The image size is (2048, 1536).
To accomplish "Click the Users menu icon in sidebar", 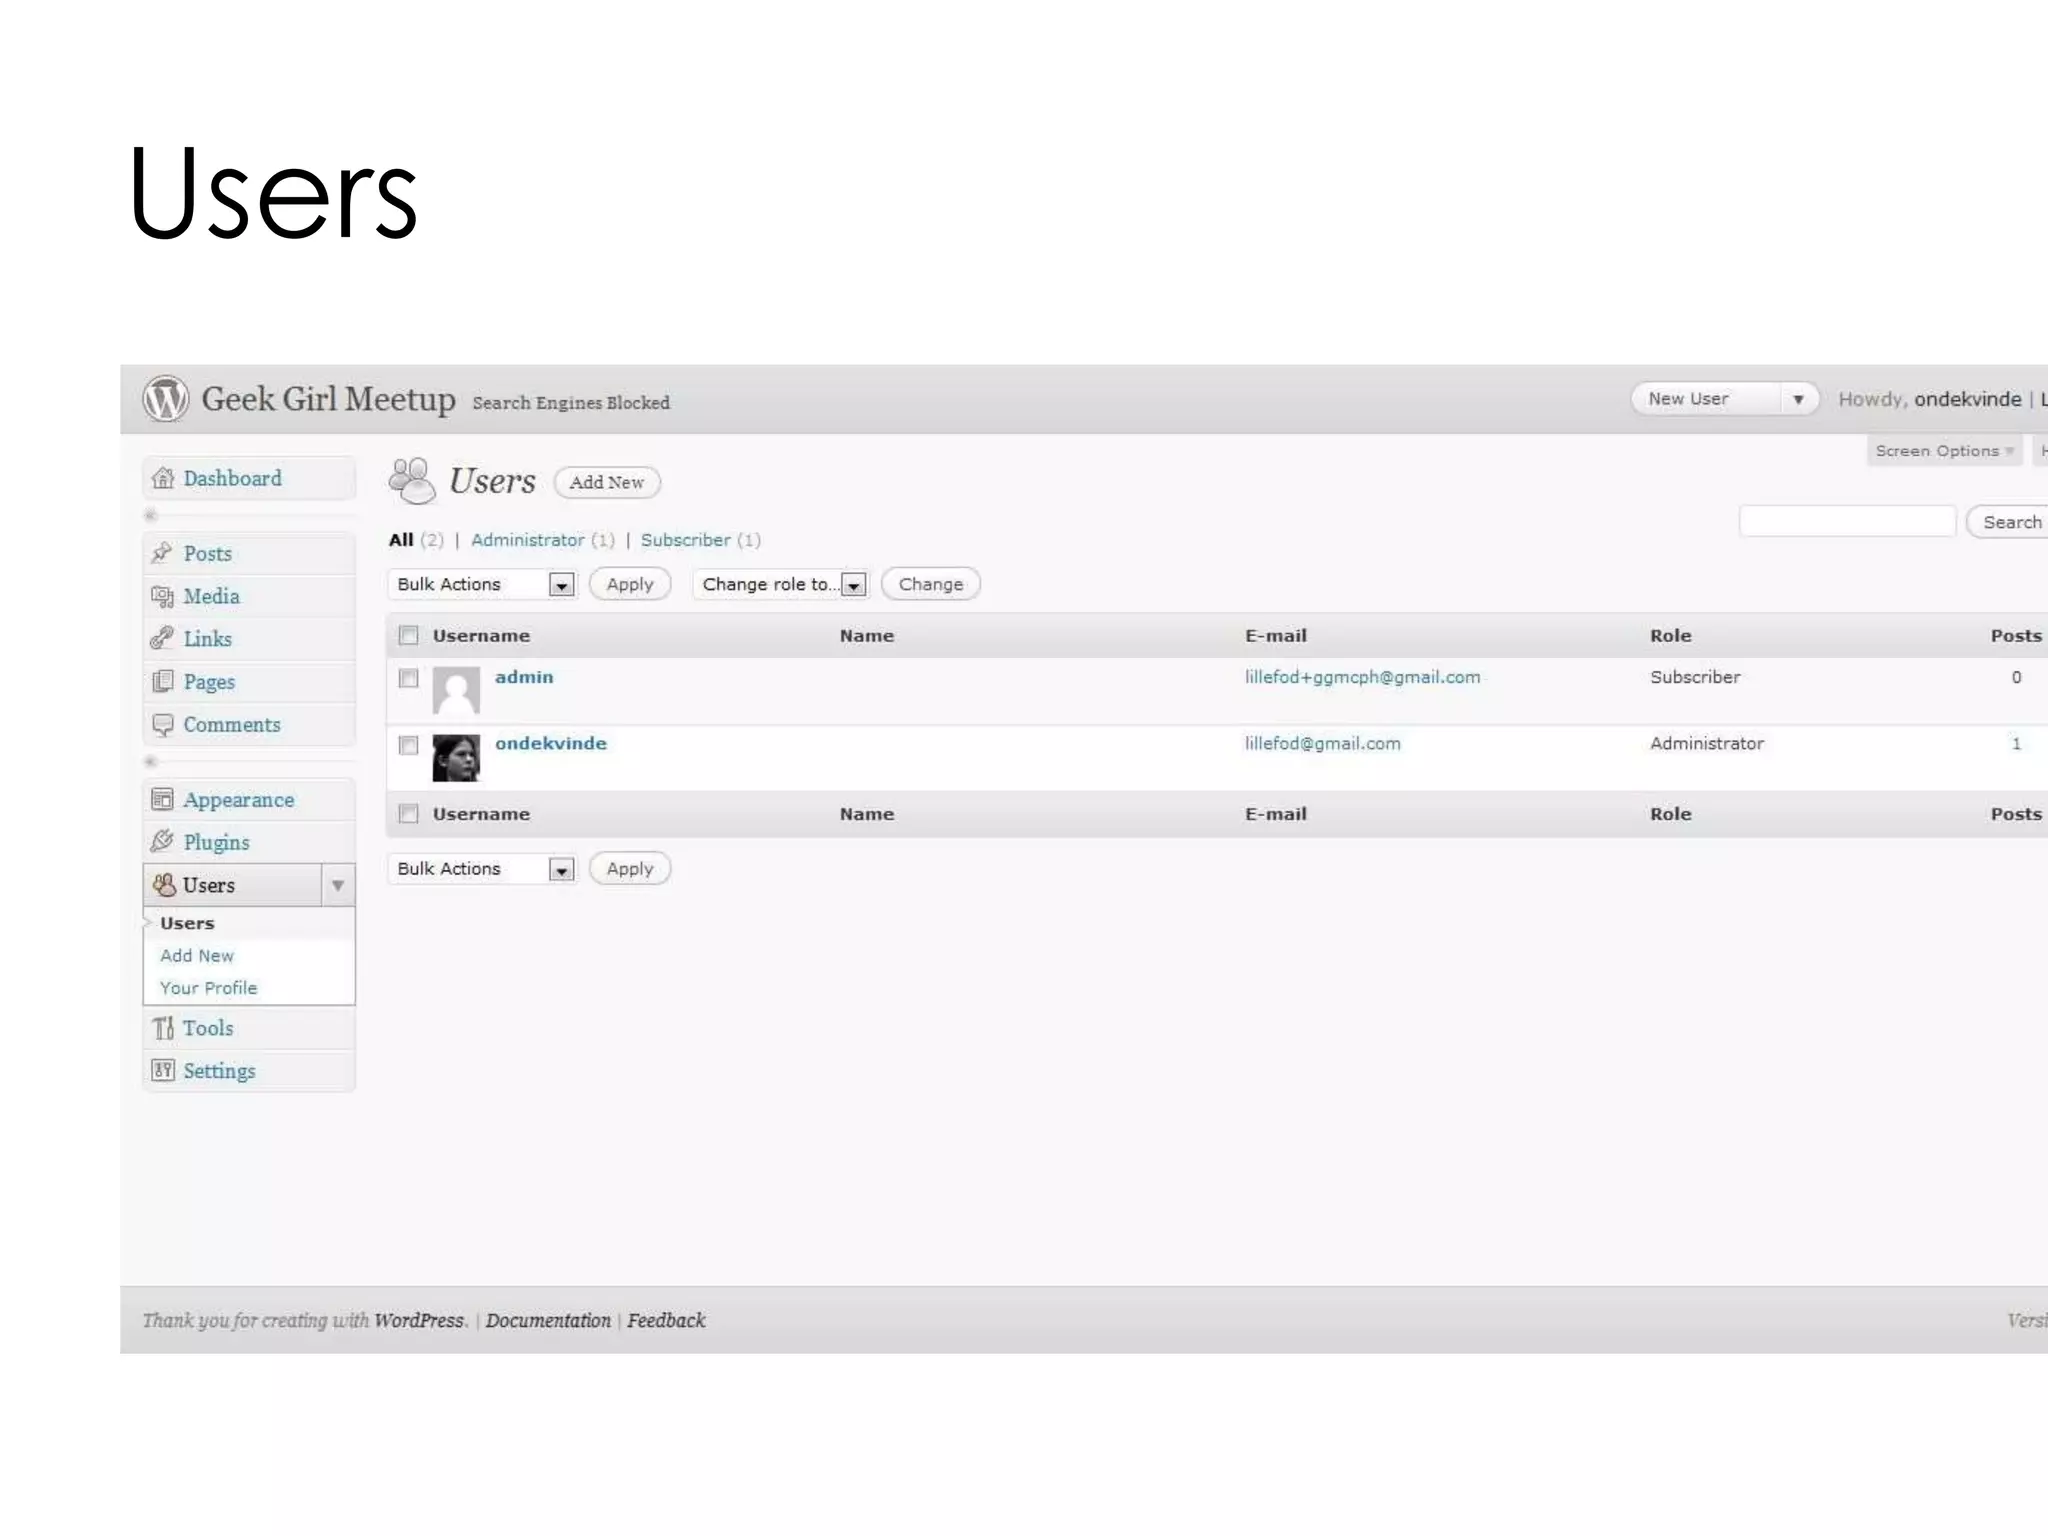I will [x=164, y=885].
